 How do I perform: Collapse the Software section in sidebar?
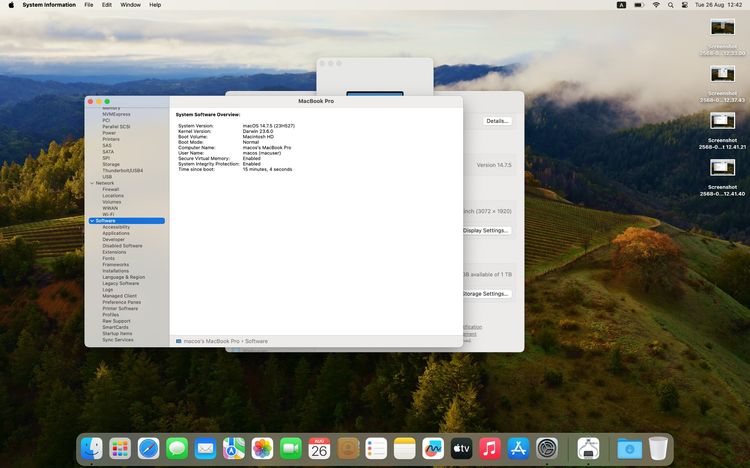click(x=92, y=221)
